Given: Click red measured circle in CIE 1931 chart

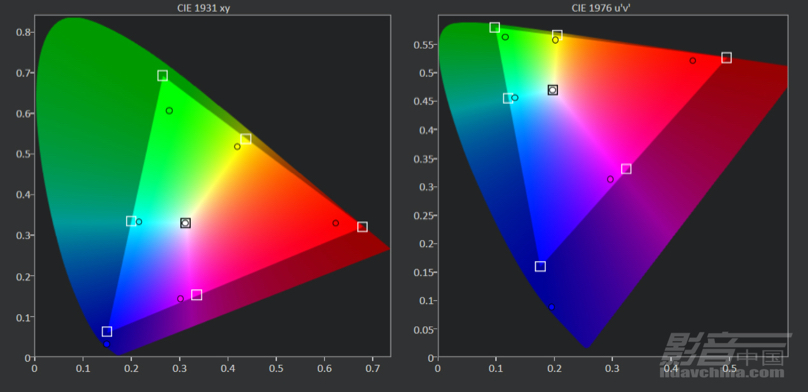Looking at the screenshot, I should tap(335, 223).
